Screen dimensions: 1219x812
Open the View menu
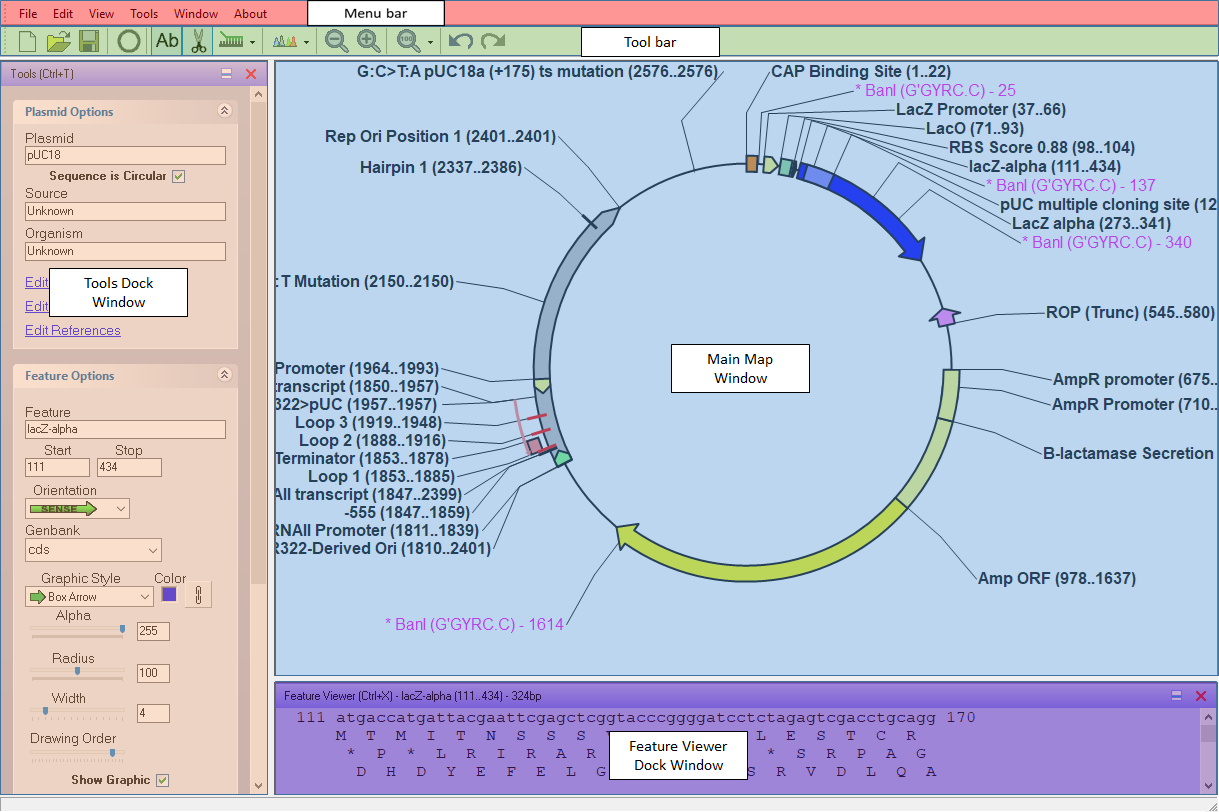click(x=101, y=14)
